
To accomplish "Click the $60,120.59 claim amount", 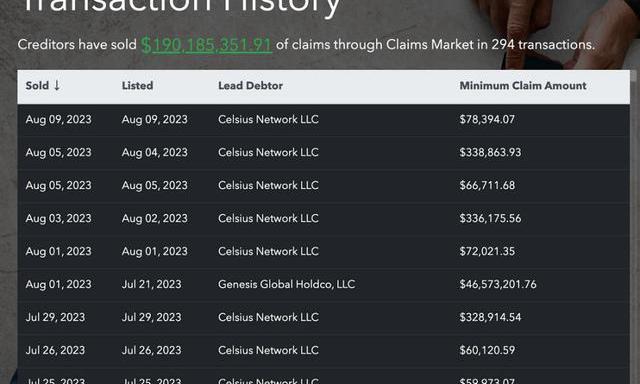I will point(487,351).
